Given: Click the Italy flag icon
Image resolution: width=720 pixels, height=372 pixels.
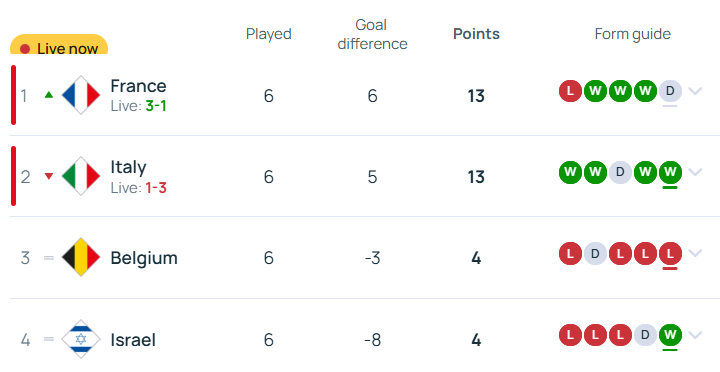Looking at the screenshot, I should click(81, 176).
